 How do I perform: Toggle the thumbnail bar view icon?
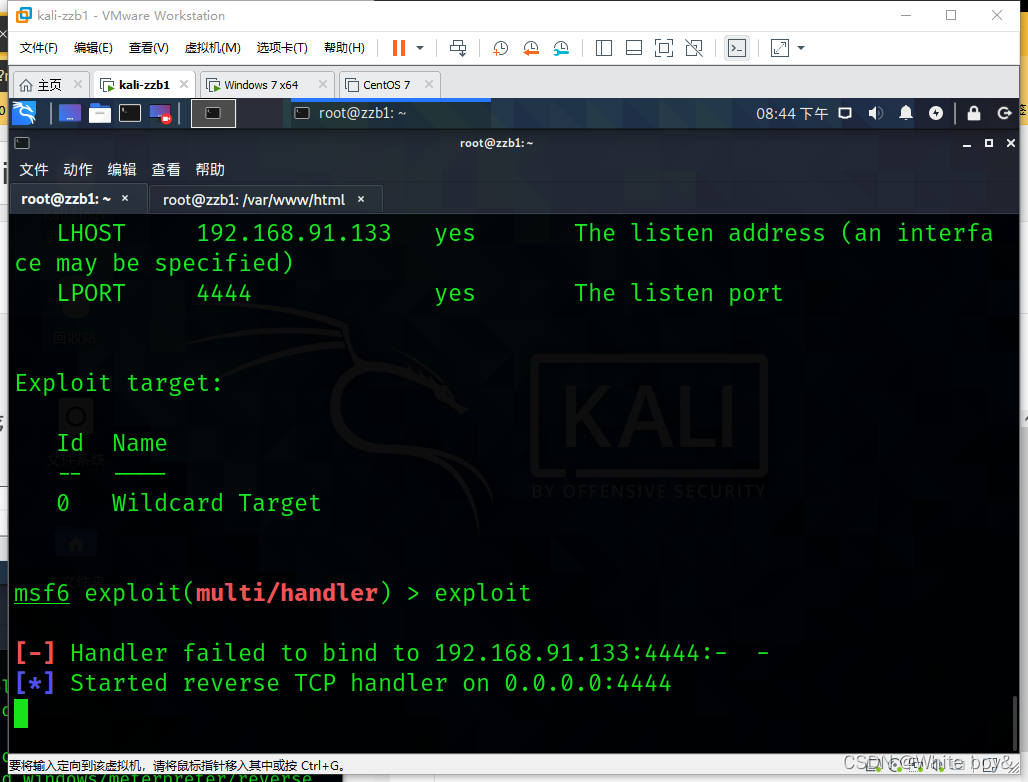tap(634, 48)
